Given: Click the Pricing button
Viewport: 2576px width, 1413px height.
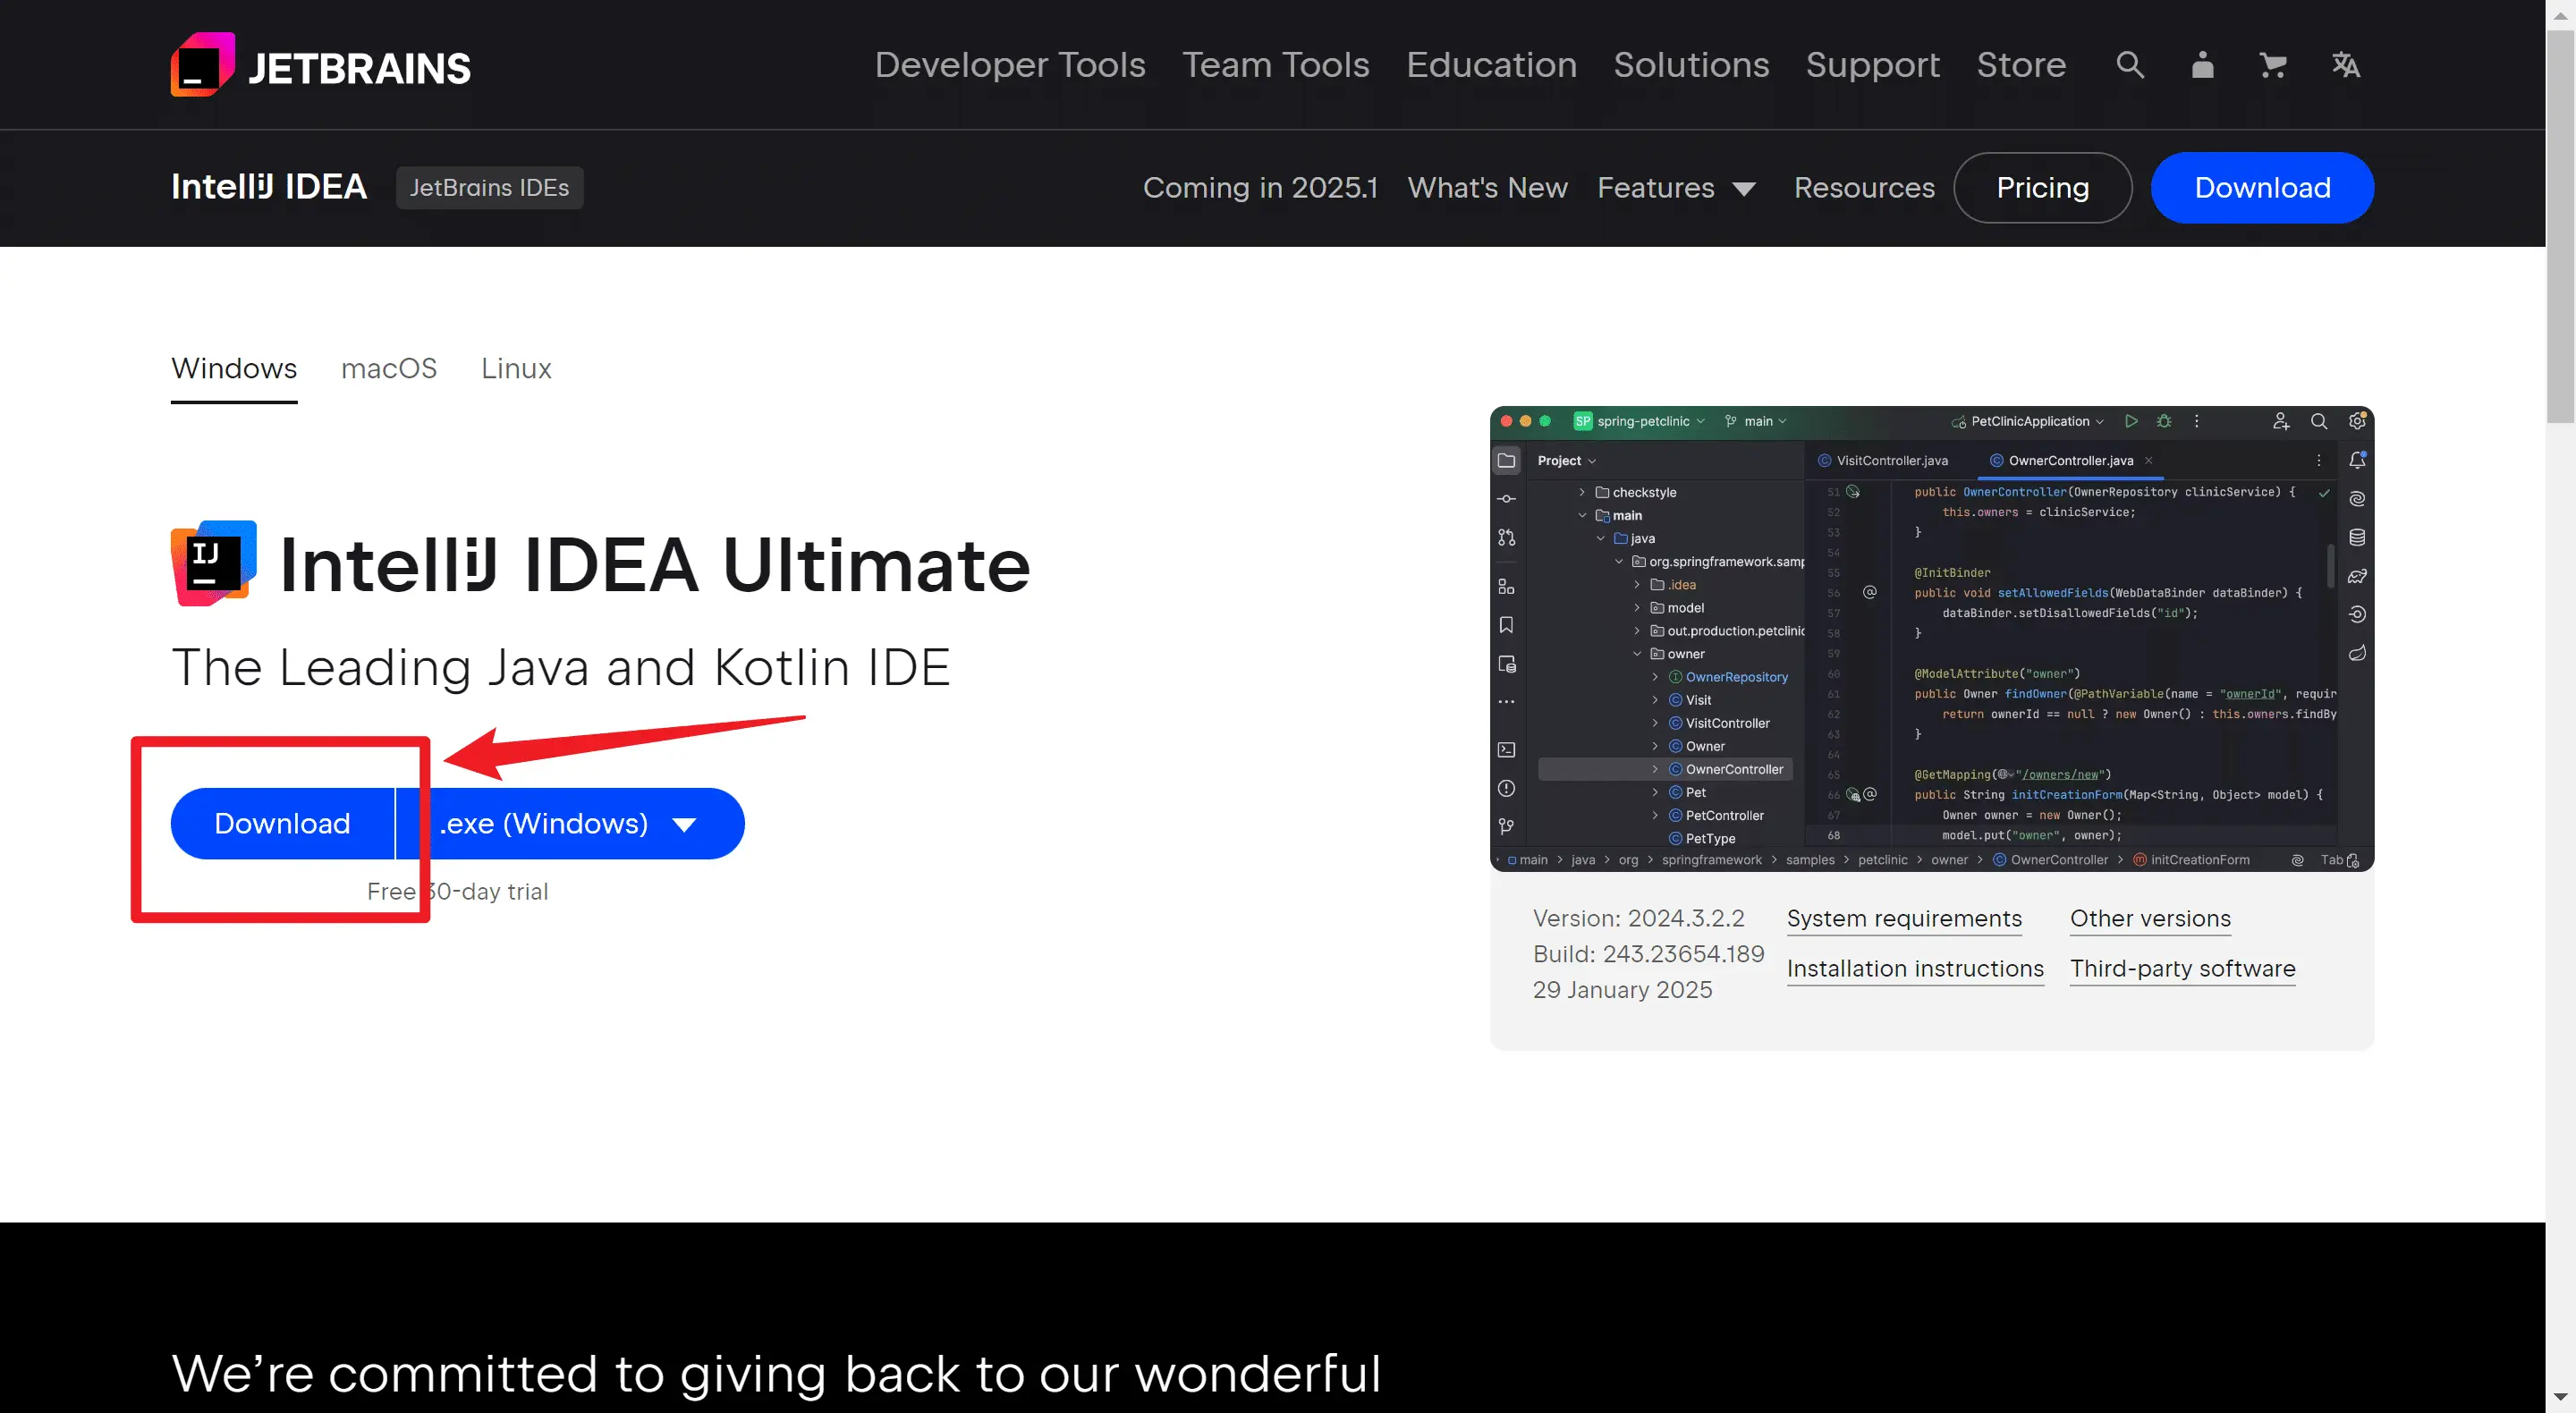Looking at the screenshot, I should point(2042,188).
